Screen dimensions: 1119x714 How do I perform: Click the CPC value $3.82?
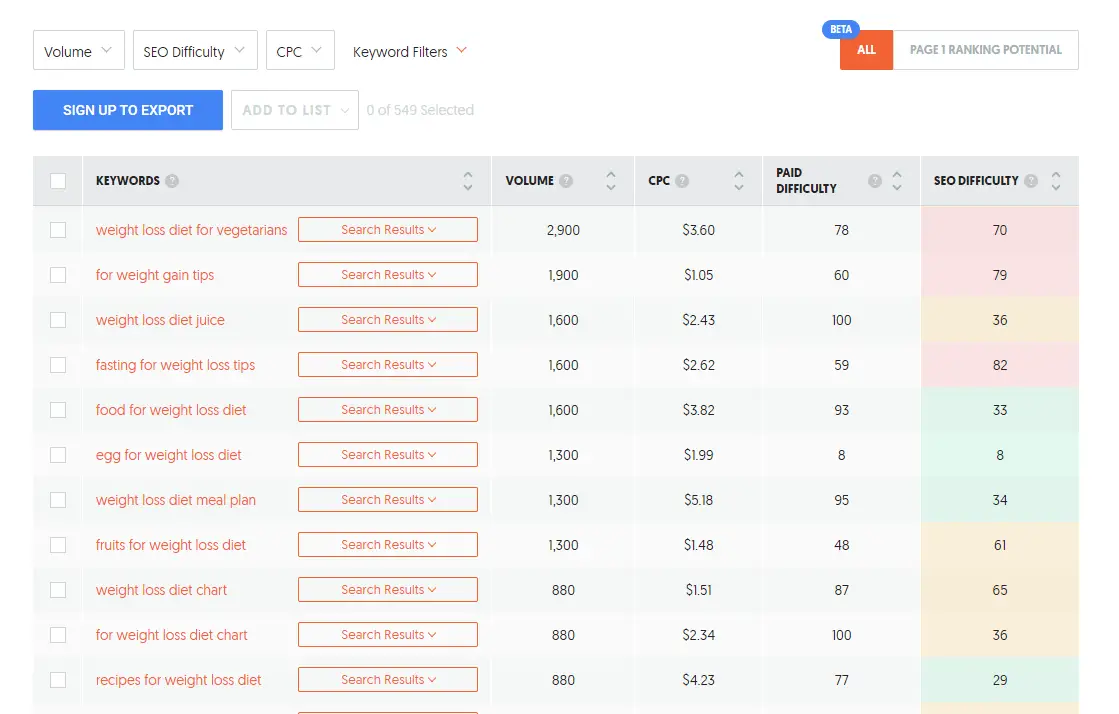(699, 410)
